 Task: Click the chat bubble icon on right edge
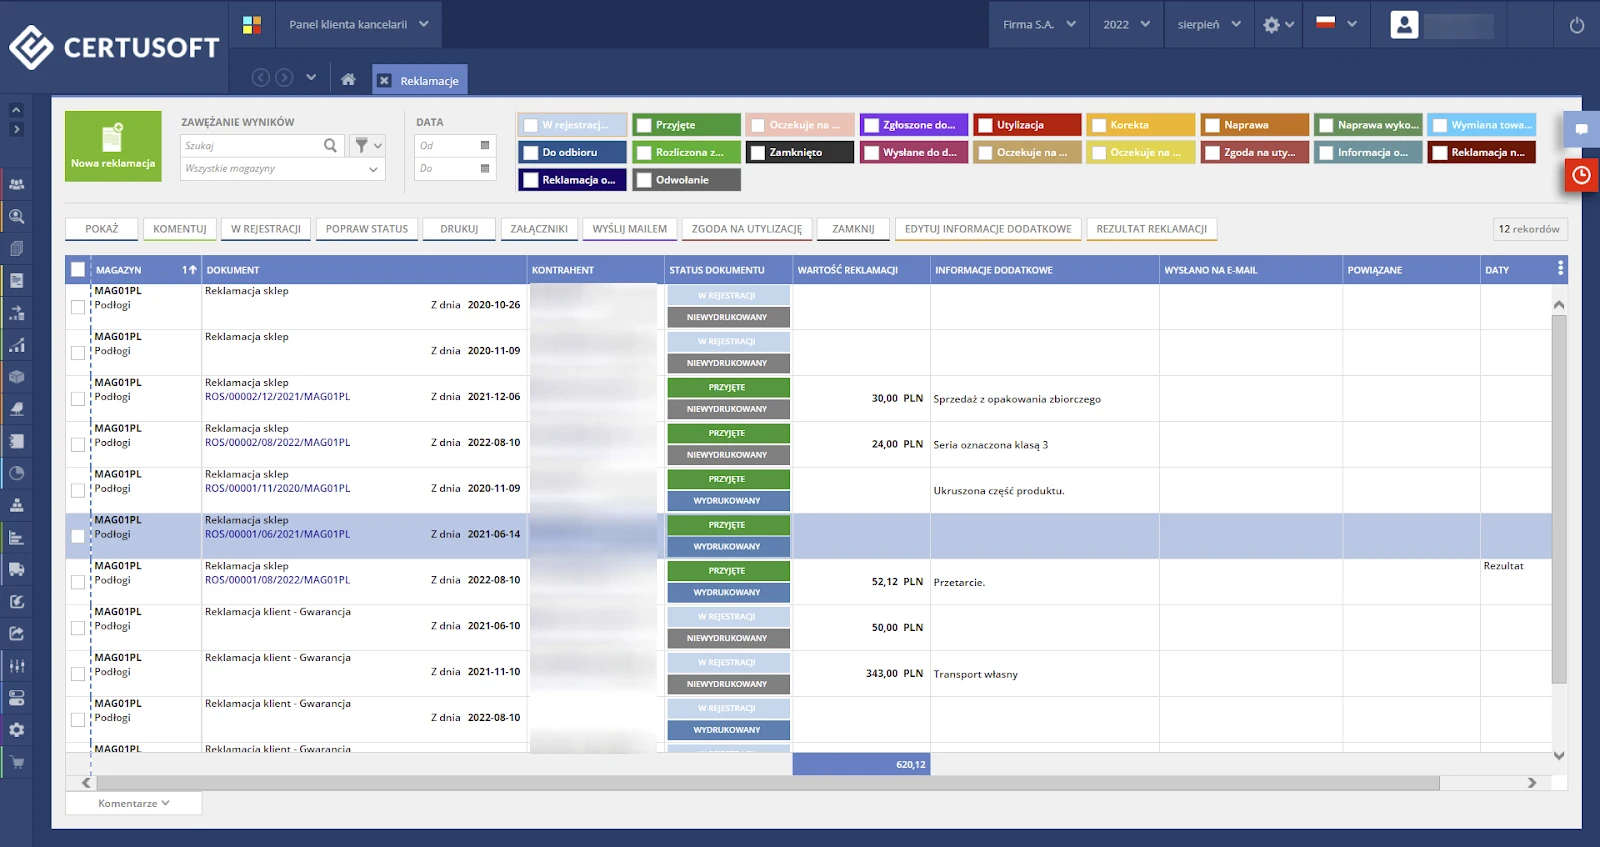click(1581, 129)
